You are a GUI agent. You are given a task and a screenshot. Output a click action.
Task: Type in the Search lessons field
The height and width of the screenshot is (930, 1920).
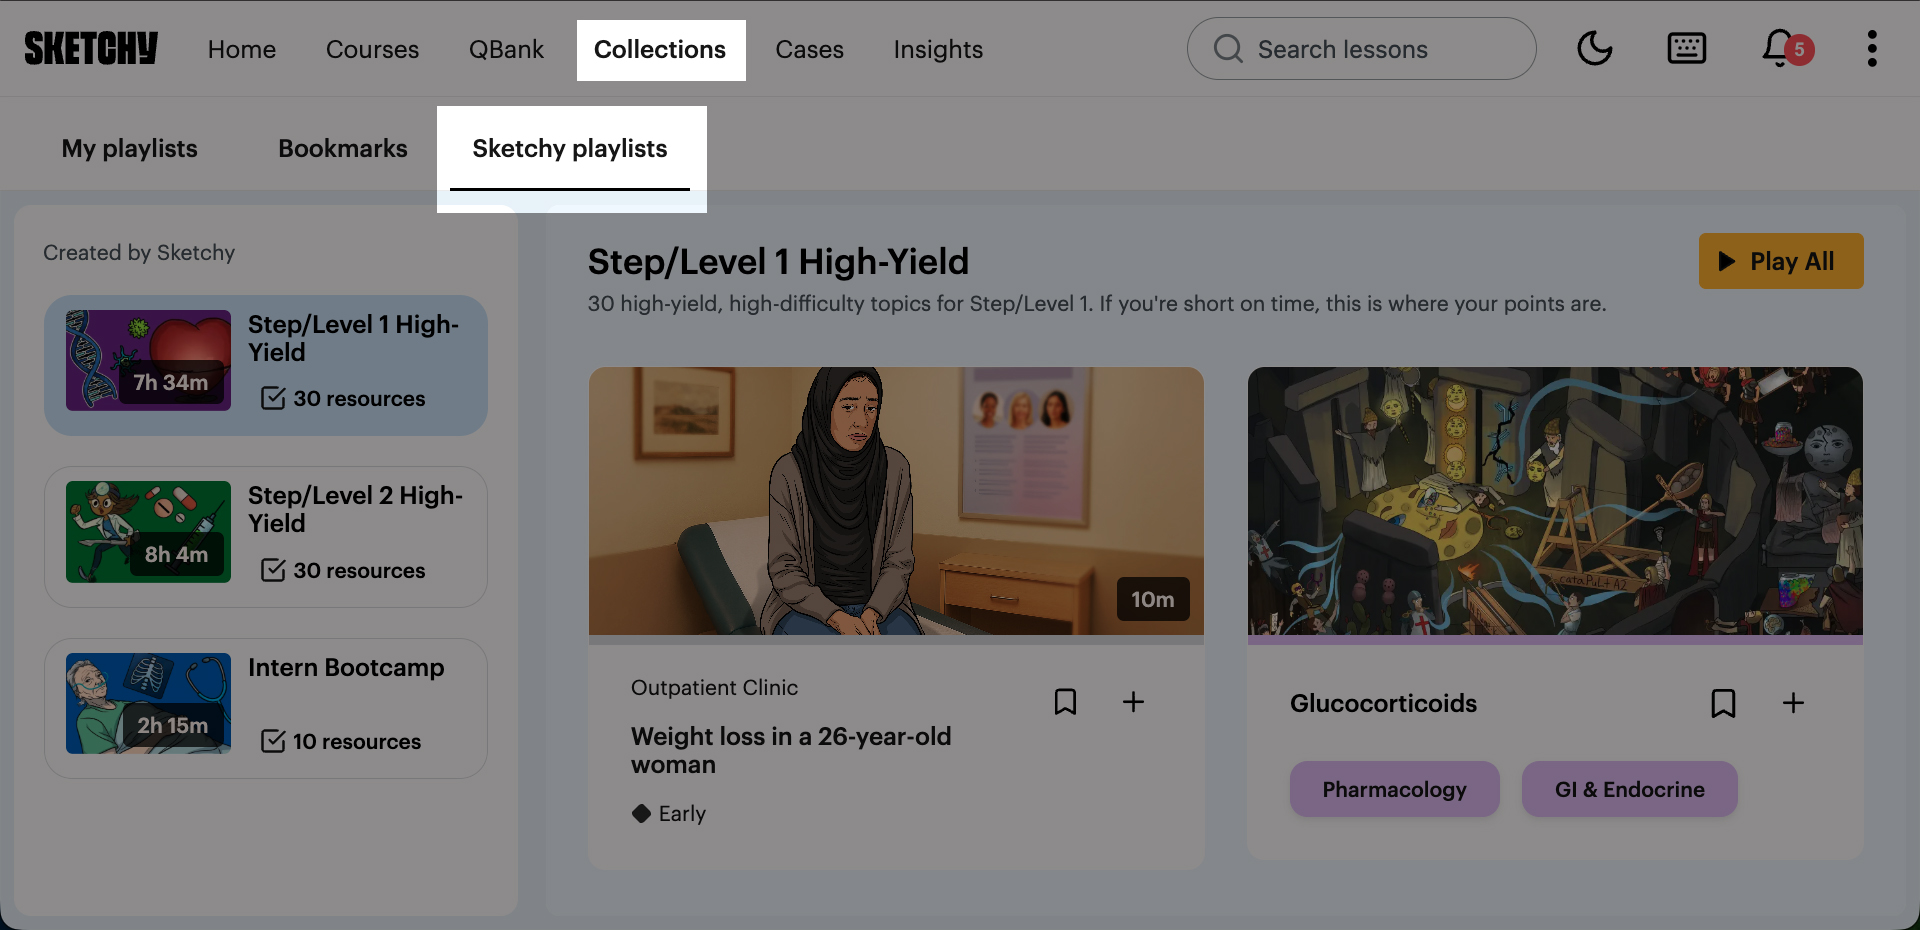coord(1380,49)
